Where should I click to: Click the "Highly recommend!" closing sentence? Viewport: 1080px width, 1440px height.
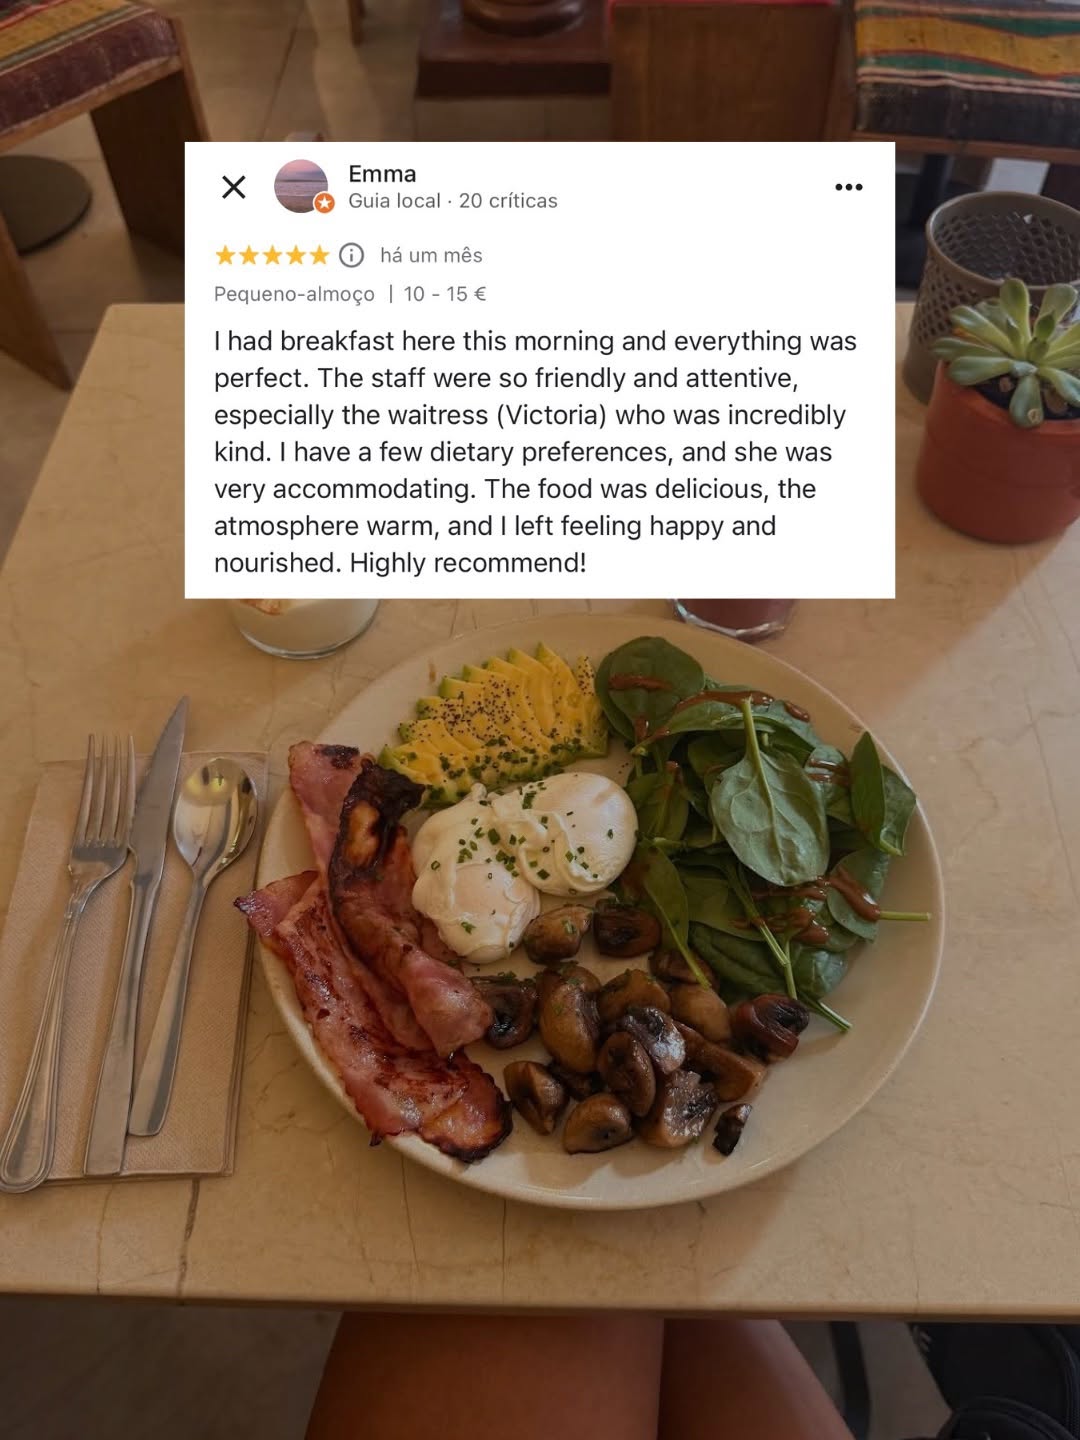[x=468, y=563]
